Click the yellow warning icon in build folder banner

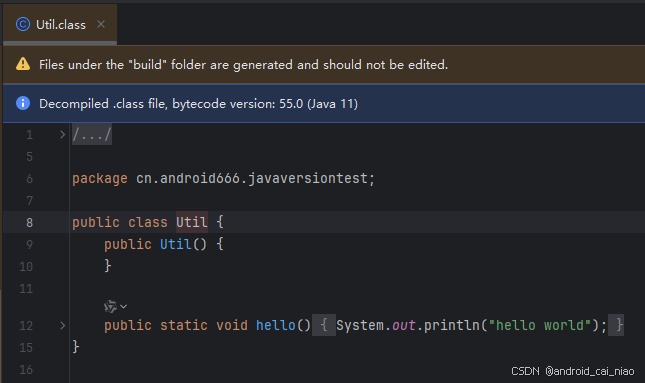(23, 64)
